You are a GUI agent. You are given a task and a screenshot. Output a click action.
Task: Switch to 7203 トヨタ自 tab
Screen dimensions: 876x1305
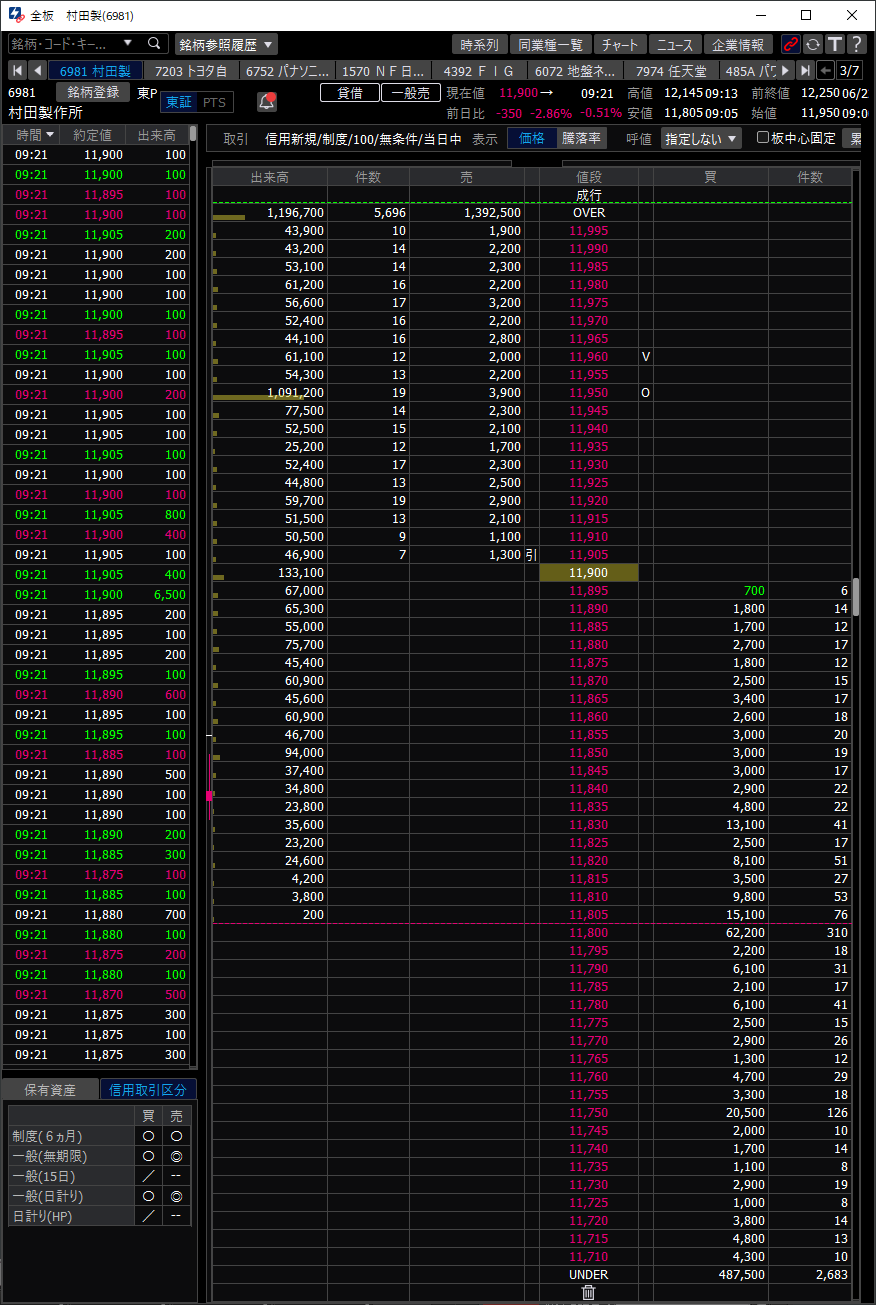(x=191, y=70)
